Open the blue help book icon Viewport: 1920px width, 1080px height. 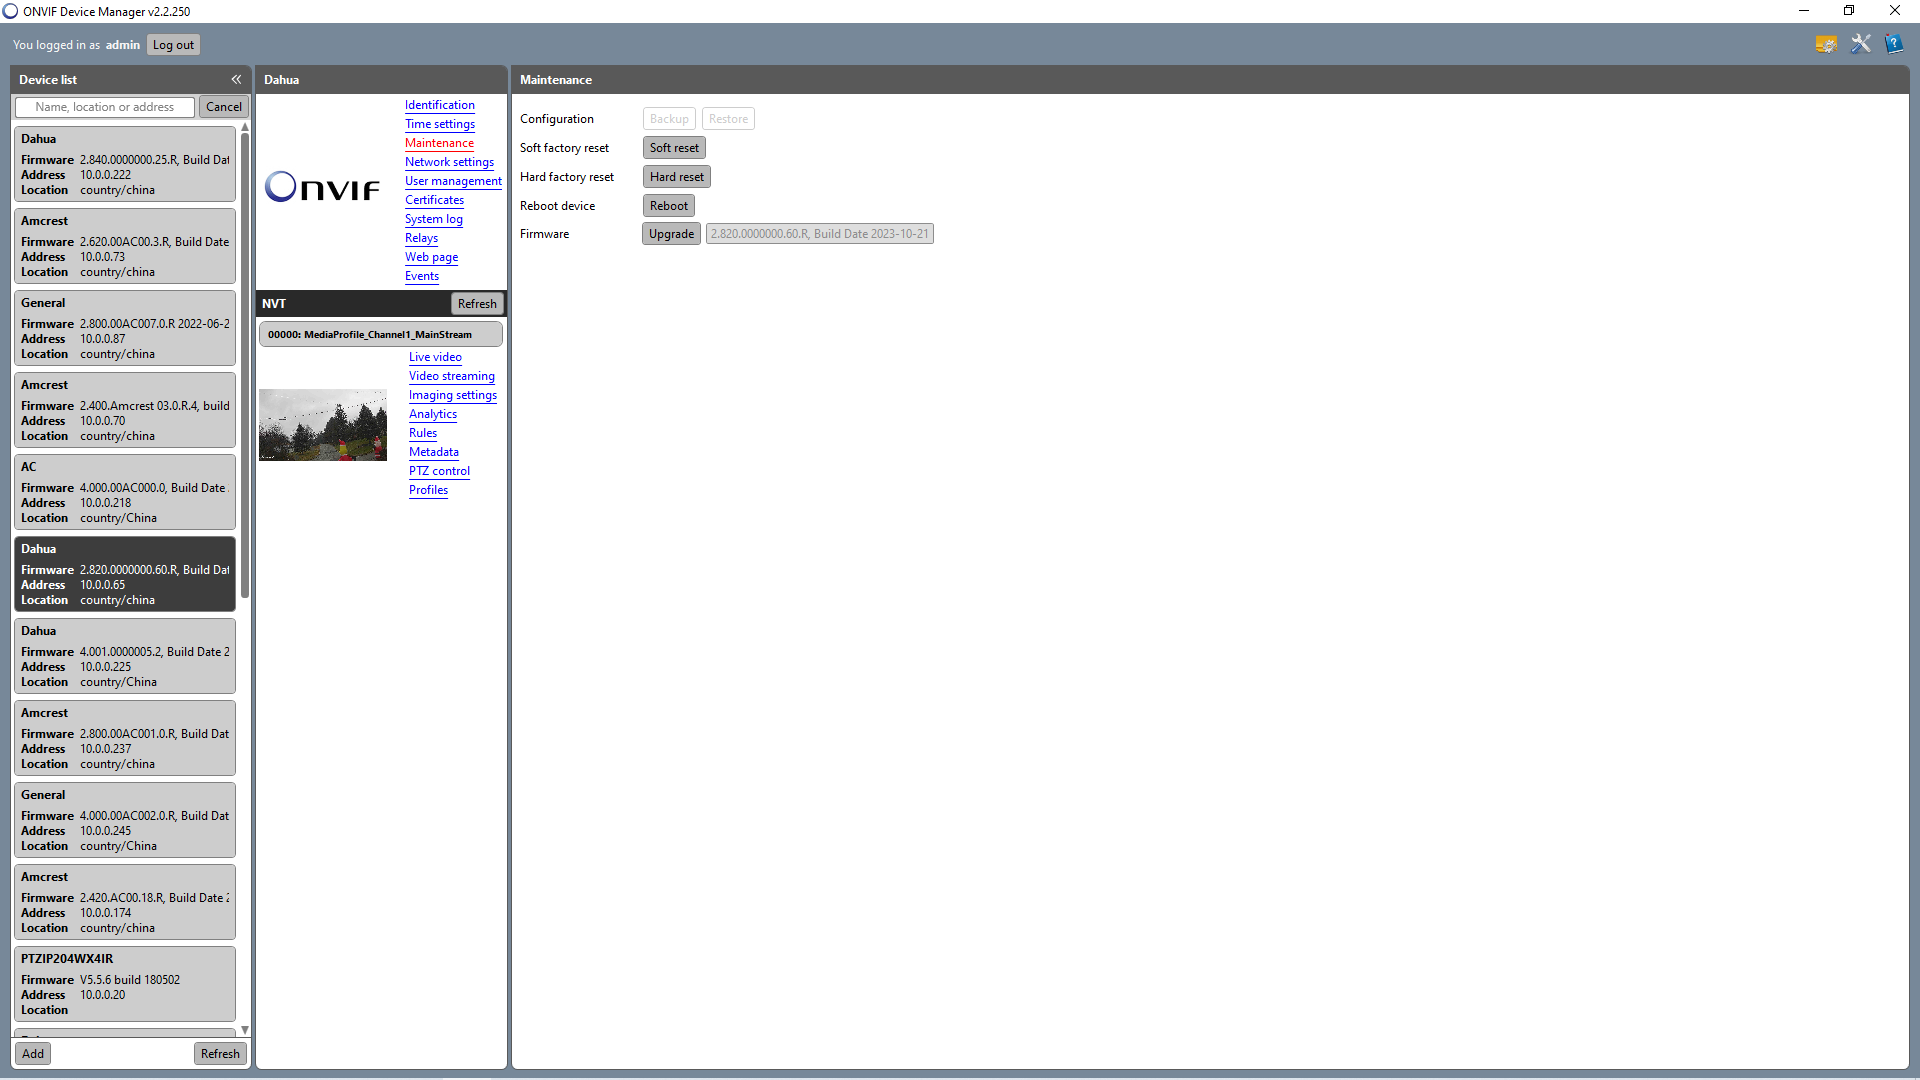pos(1894,44)
